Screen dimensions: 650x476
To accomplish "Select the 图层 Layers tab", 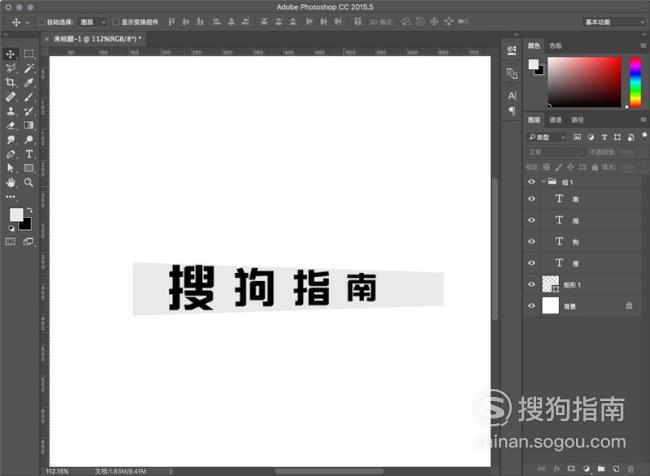I will 534,120.
